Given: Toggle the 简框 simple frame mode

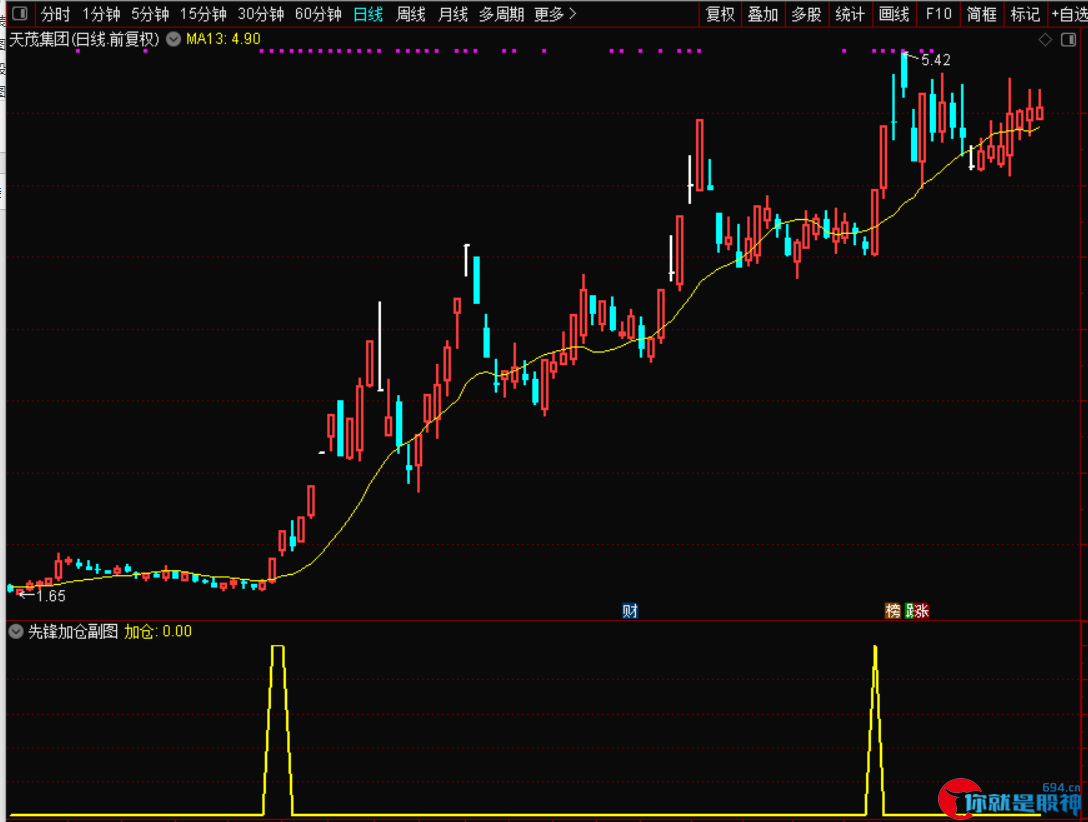Looking at the screenshot, I should [x=982, y=14].
